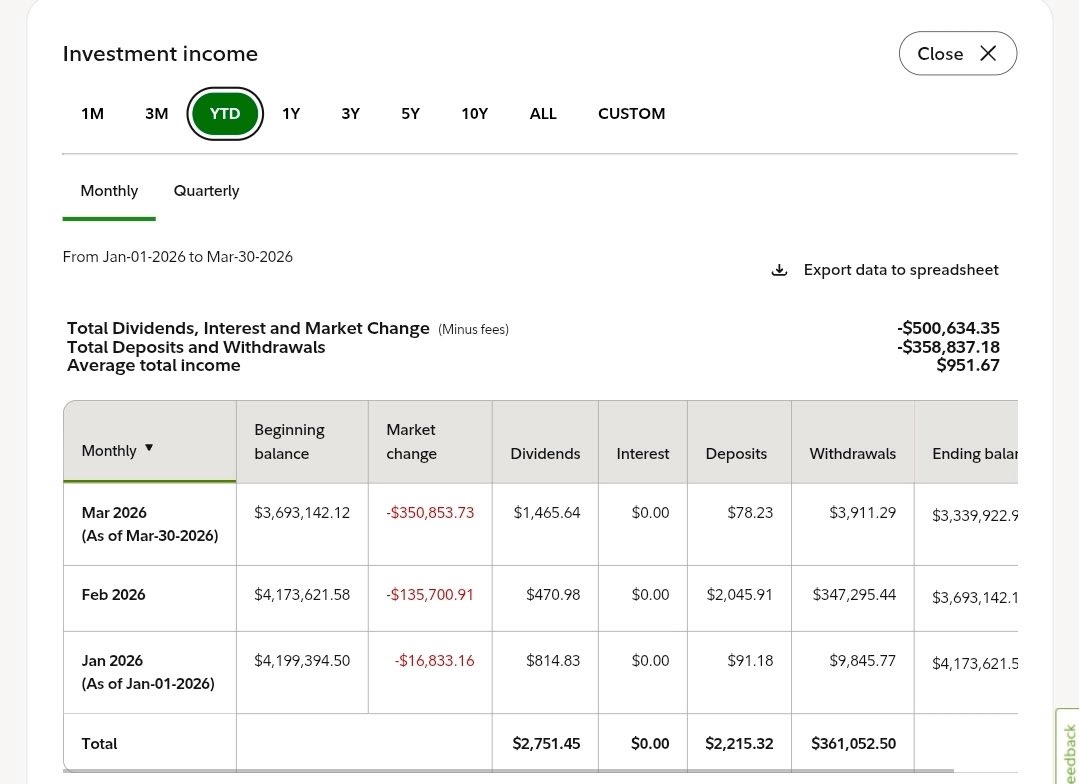Click the Market change column header
Image resolution: width=1079 pixels, height=784 pixels.
[x=411, y=442]
